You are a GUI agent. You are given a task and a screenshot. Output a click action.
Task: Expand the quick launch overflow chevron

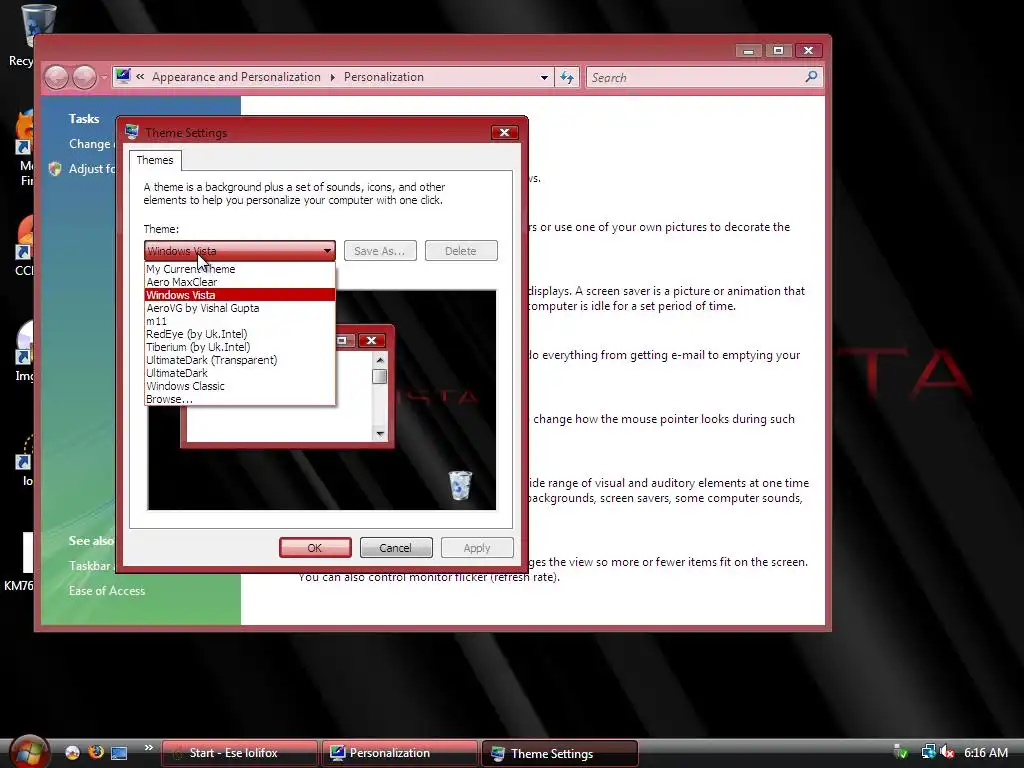tap(148, 748)
